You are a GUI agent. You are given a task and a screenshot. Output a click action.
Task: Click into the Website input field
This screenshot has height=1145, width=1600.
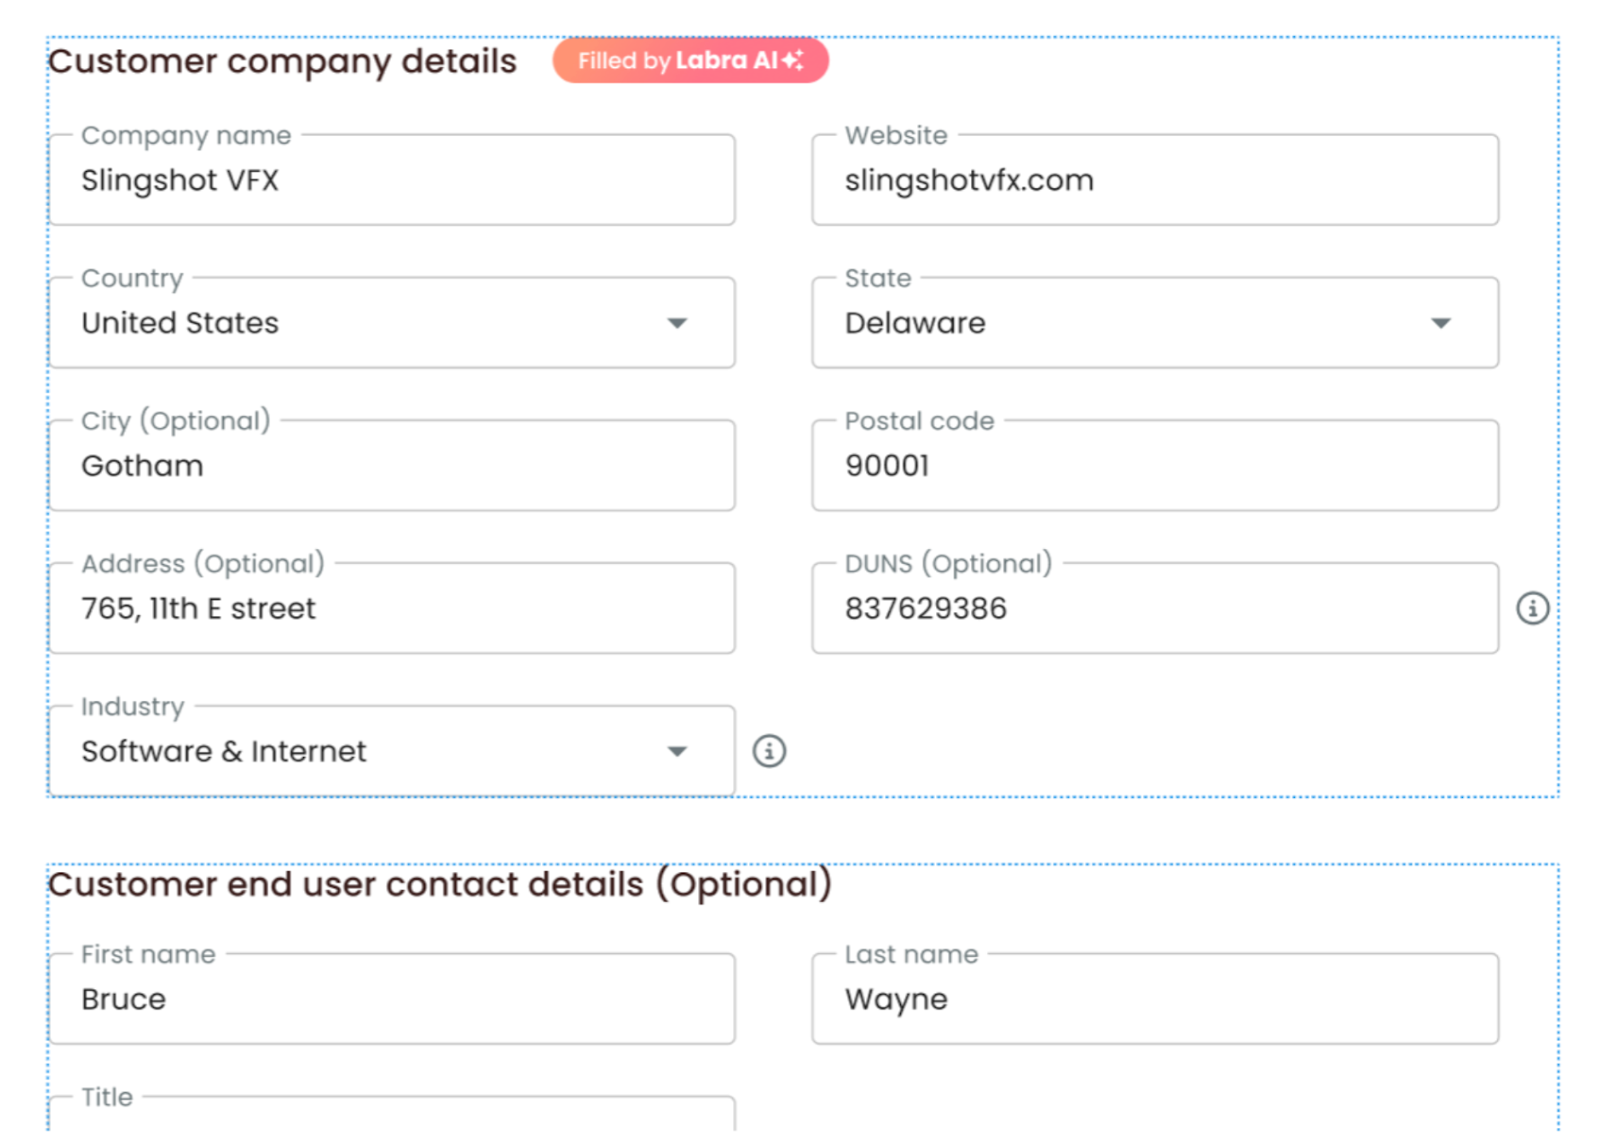(x=1154, y=181)
